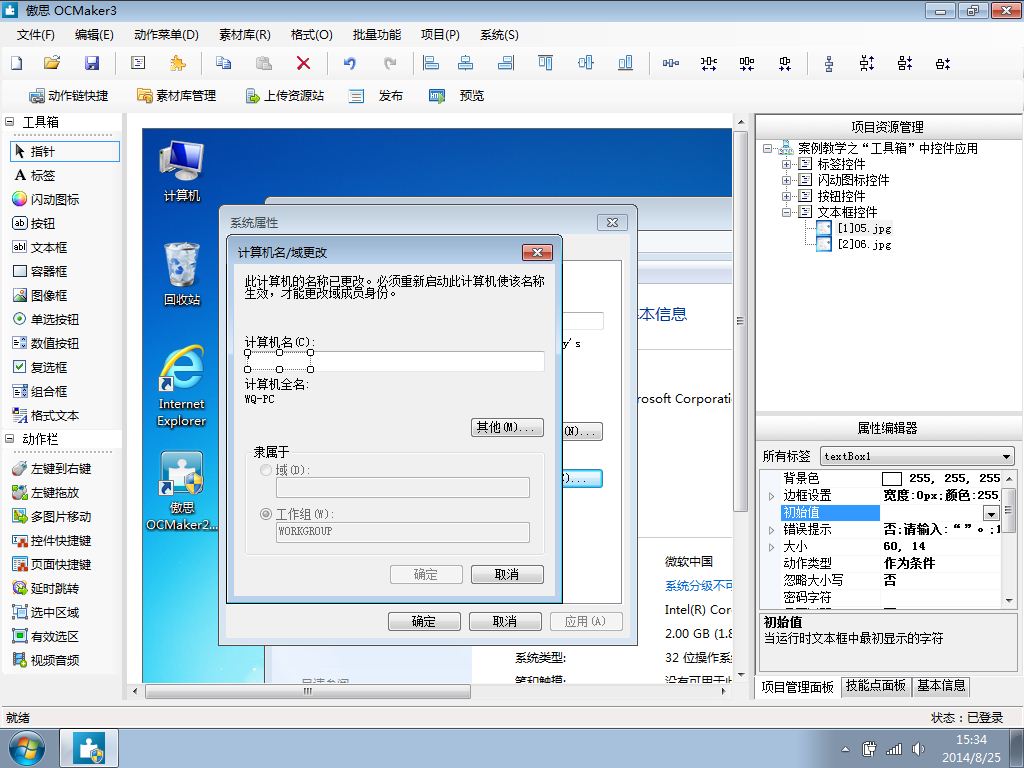Click the 动作链快捷 button

pos(69,96)
